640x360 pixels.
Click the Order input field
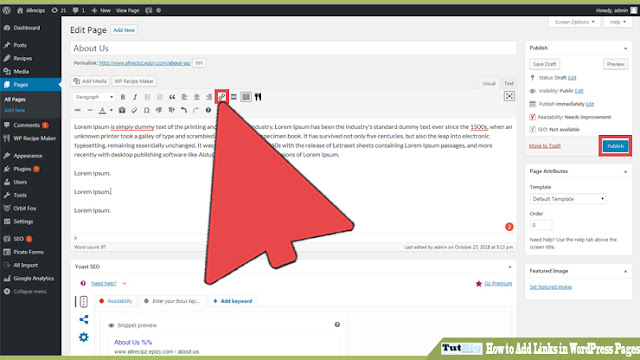click(541, 225)
